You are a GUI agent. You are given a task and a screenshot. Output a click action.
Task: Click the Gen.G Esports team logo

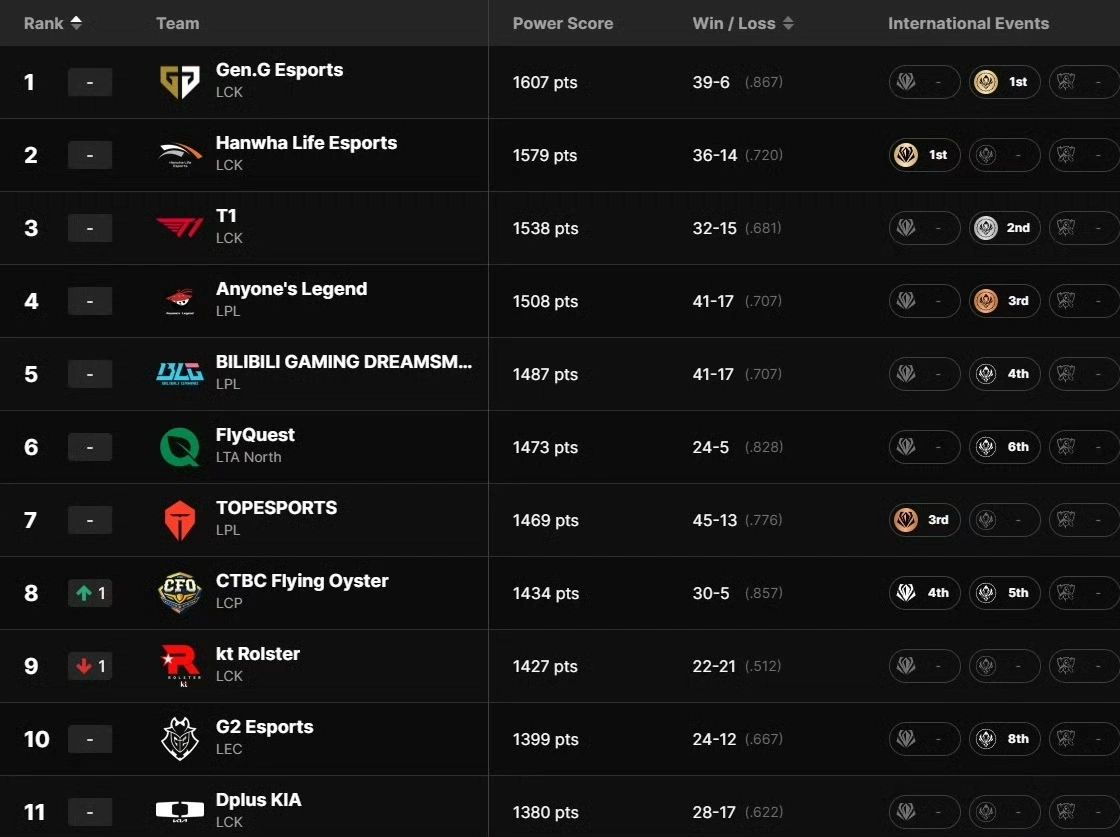coord(180,82)
